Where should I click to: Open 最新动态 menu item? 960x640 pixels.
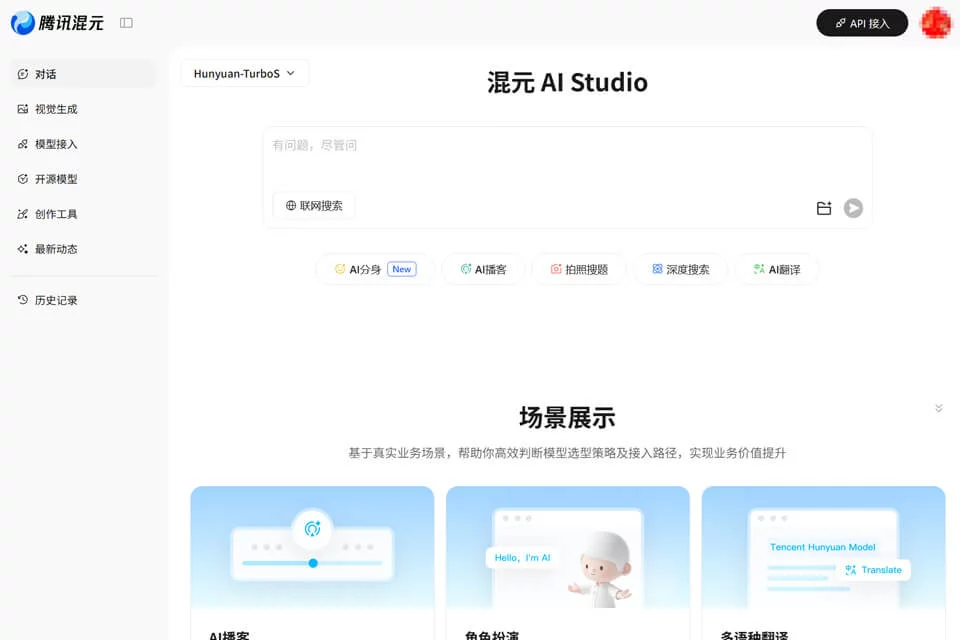pyautogui.click(x=83, y=249)
